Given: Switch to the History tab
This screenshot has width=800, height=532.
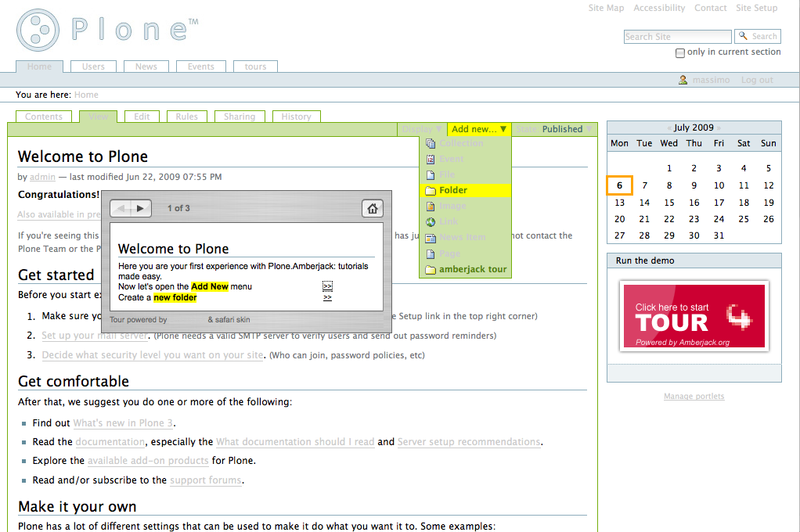Looking at the screenshot, I should coord(296,117).
